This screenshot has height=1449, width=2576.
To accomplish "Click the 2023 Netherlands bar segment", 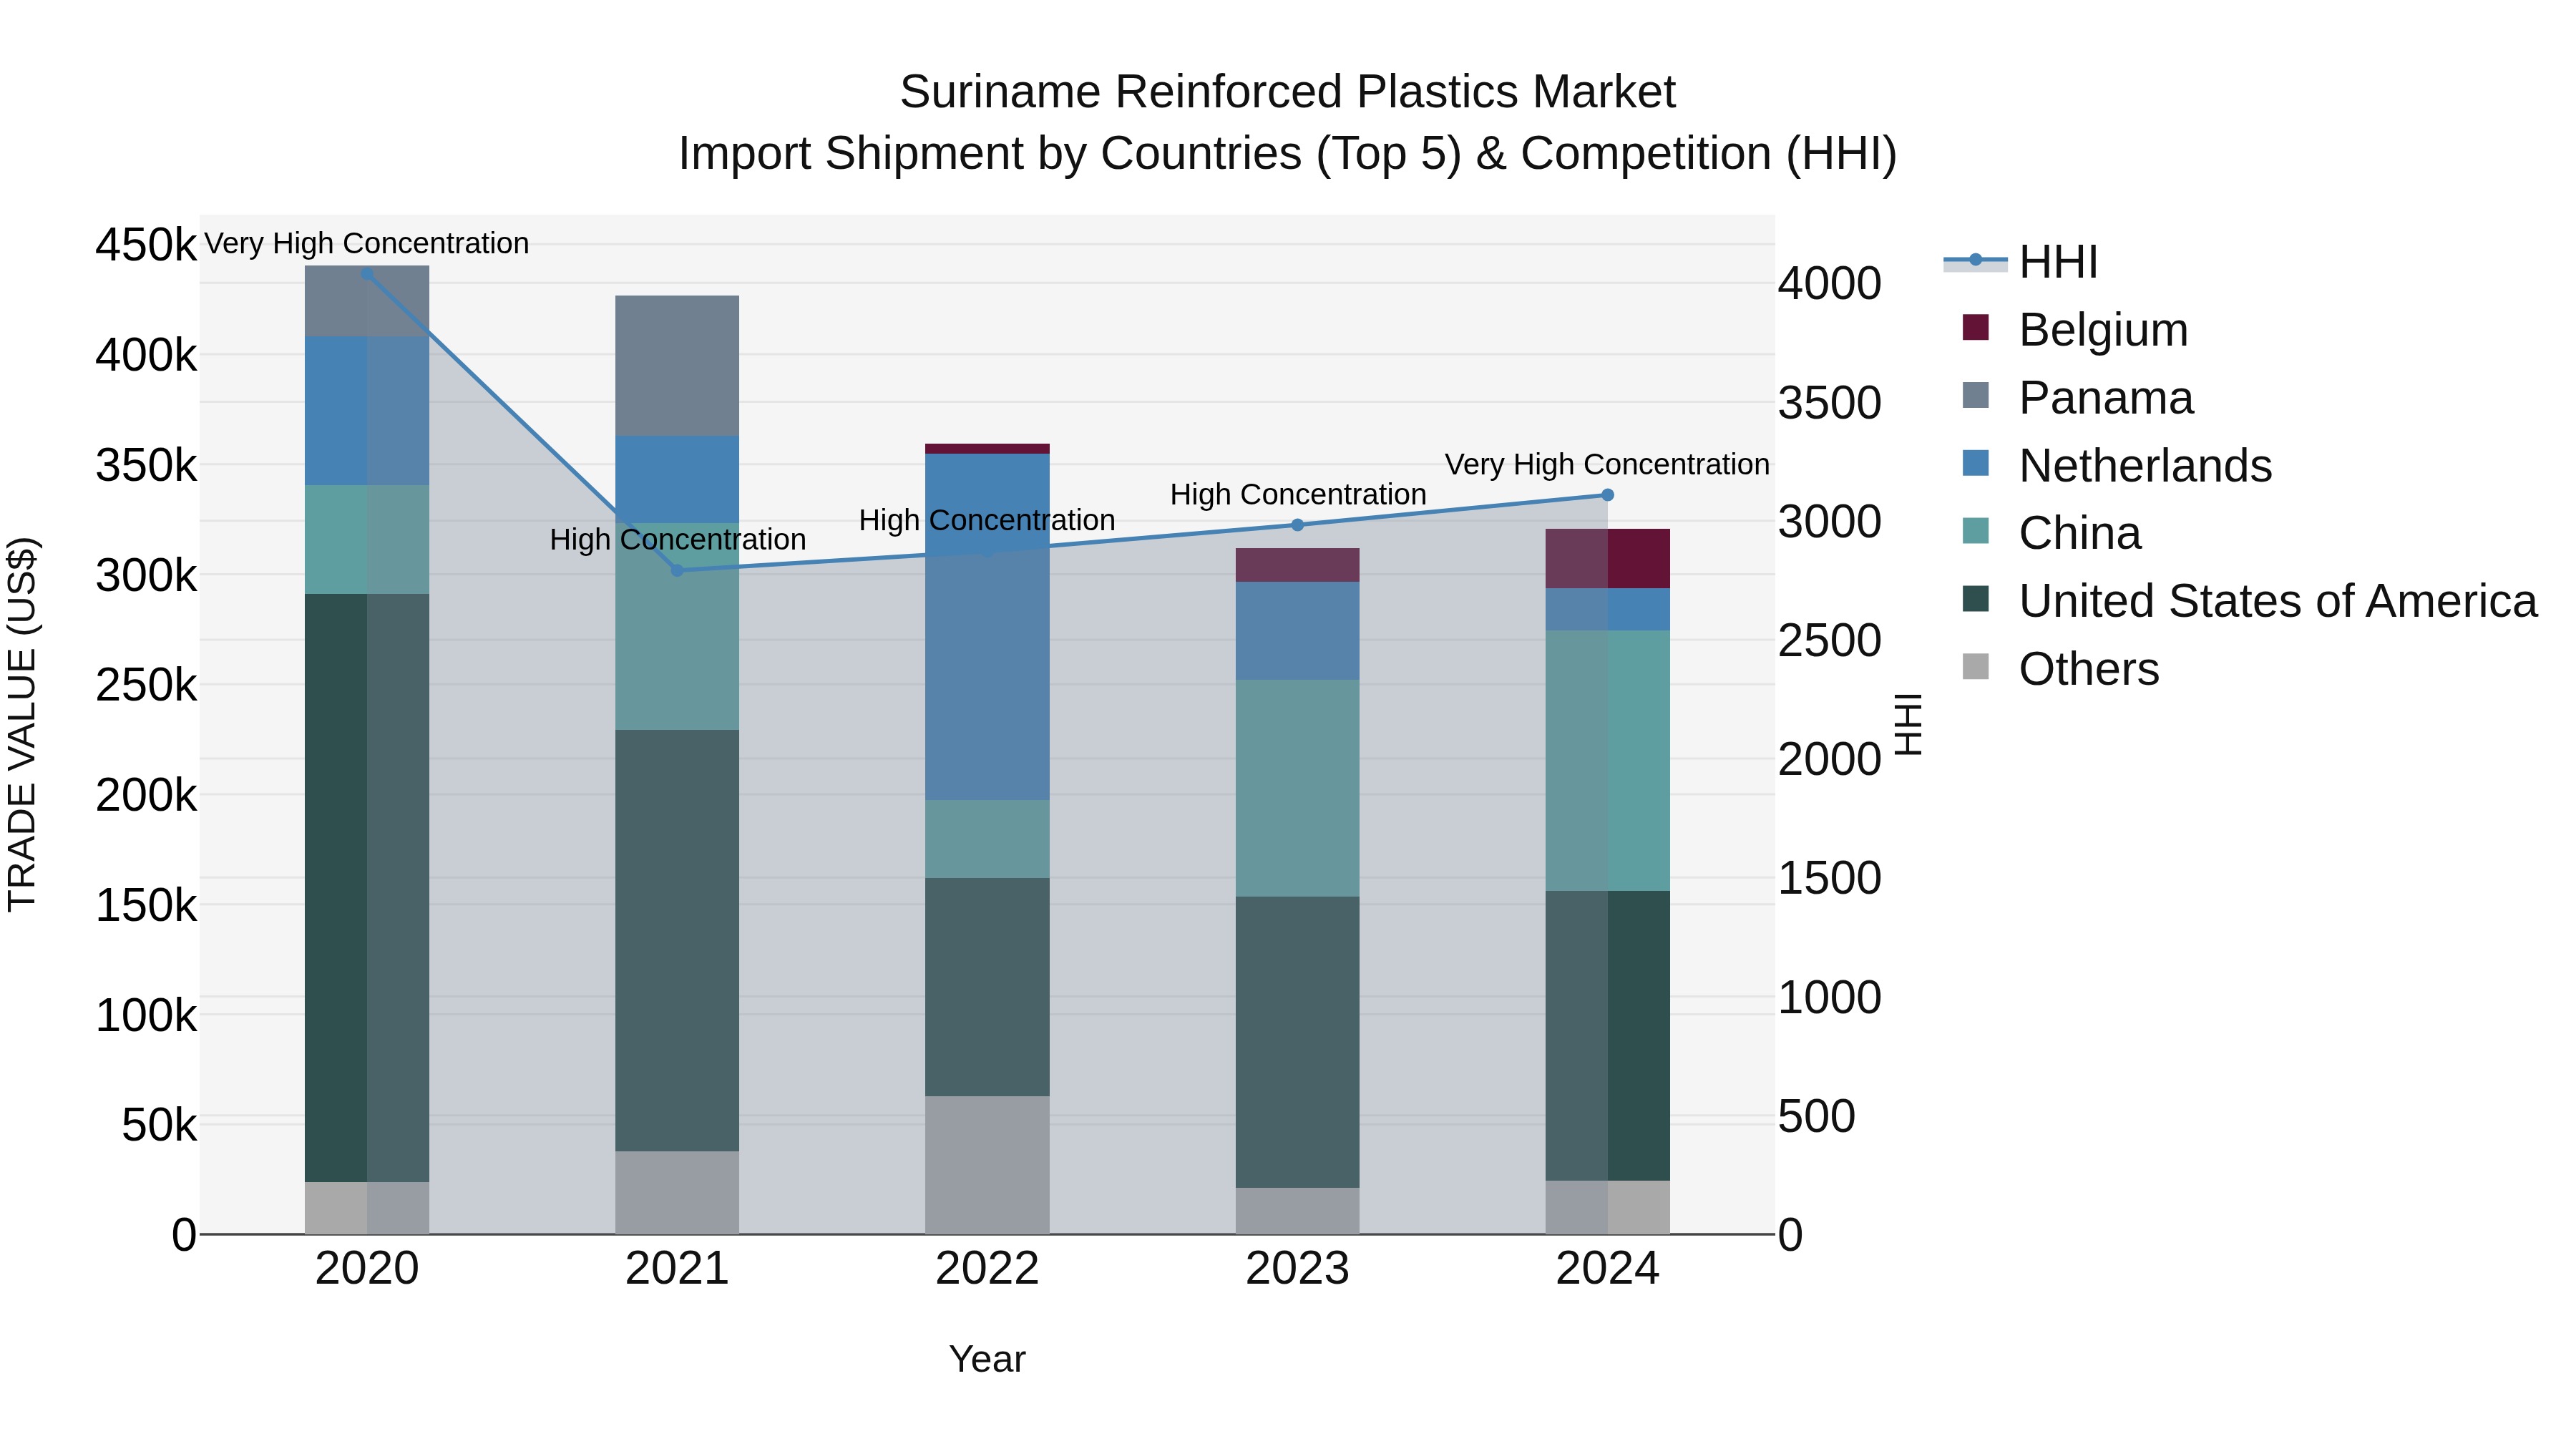I will 1297,631.
